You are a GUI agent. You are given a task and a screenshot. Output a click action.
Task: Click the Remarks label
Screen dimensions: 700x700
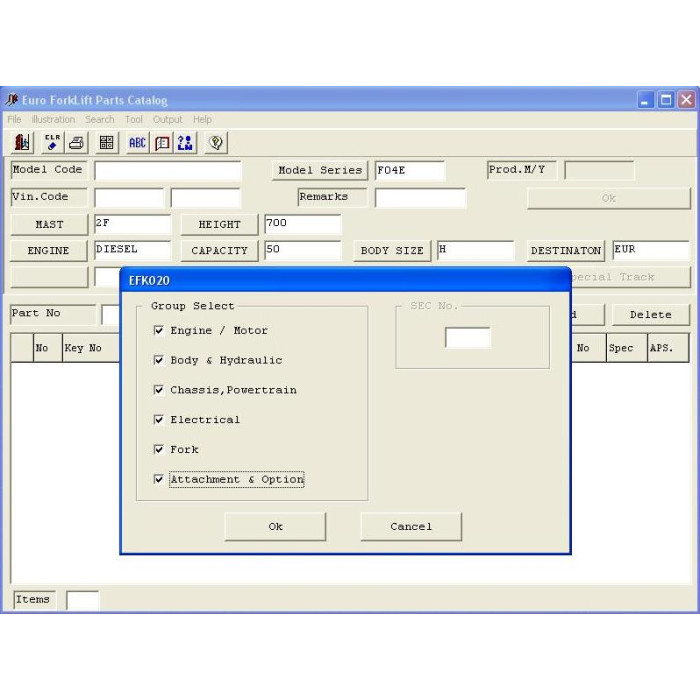[x=333, y=197]
